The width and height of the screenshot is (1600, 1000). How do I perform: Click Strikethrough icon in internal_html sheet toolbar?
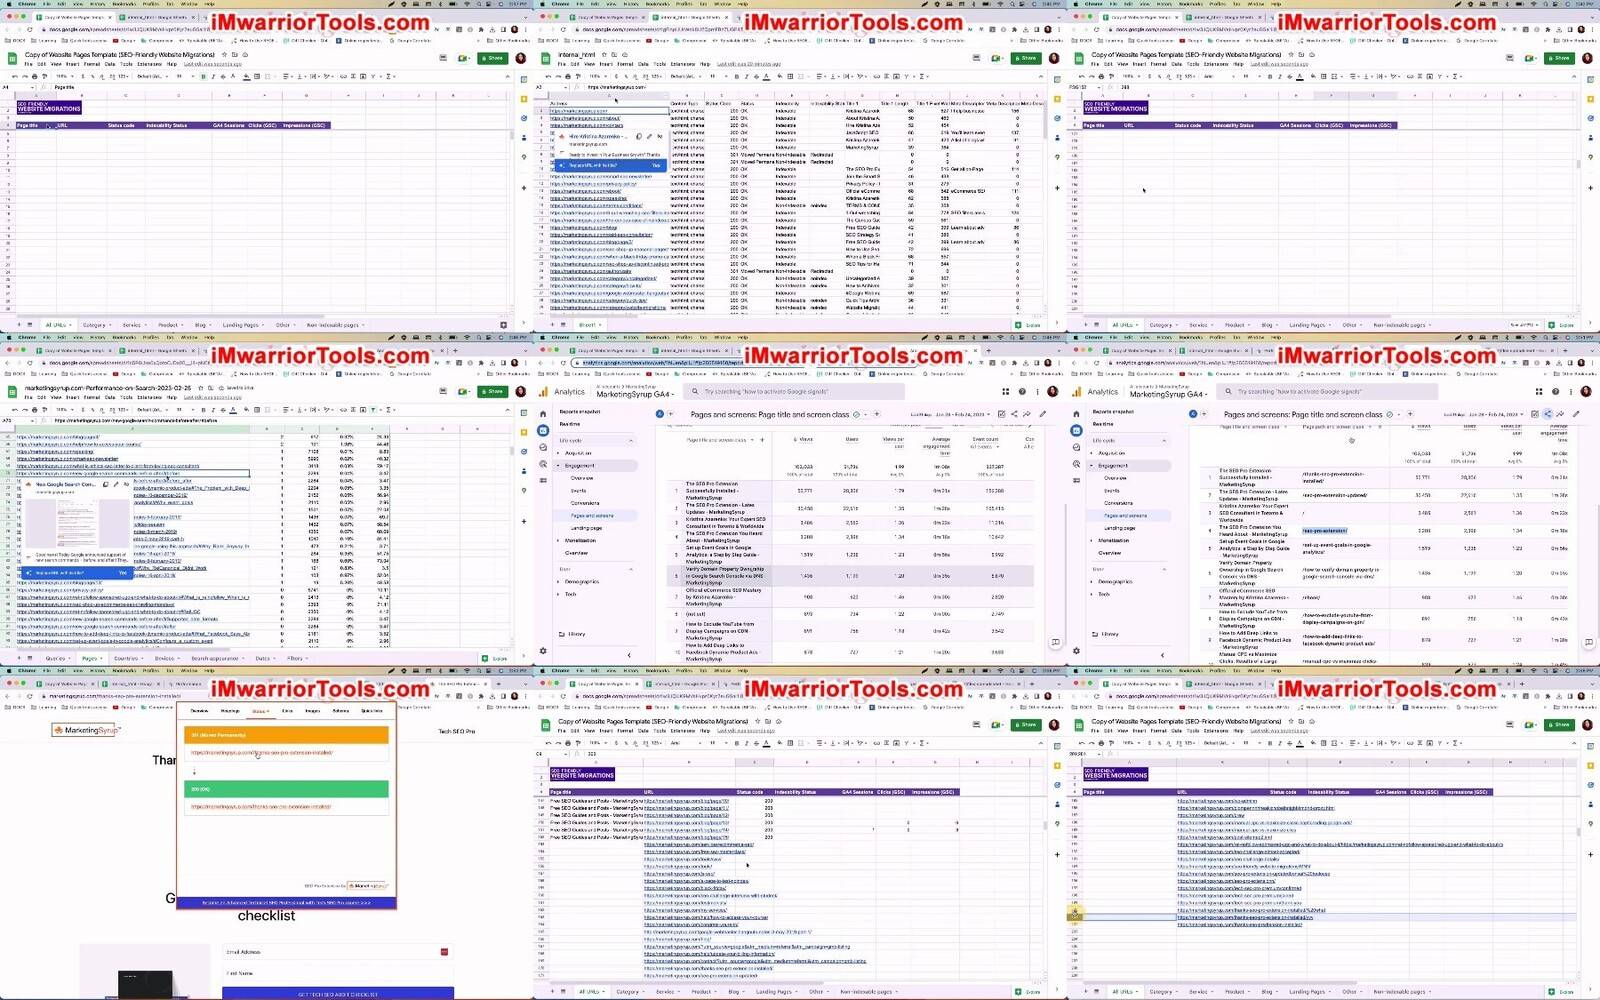(x=756, y=76)
